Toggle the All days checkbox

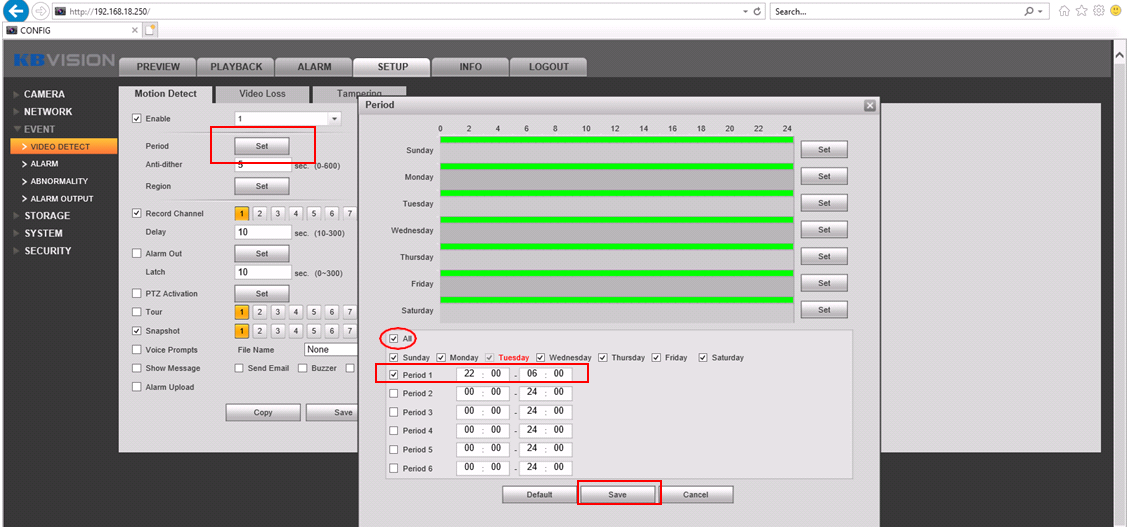[393, 339]
